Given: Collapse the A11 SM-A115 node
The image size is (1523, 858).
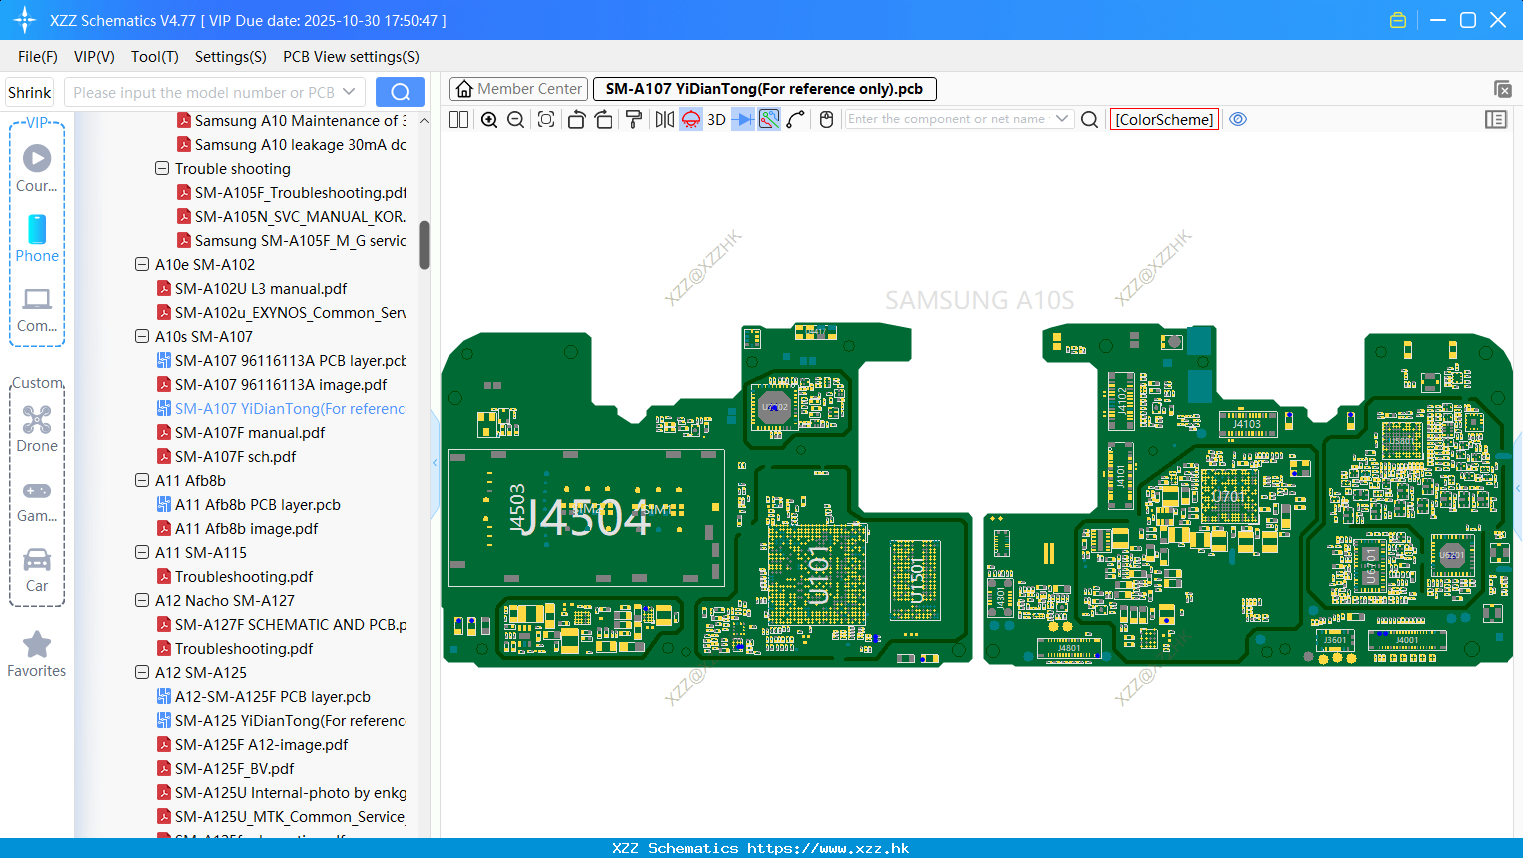Looking at the screenshot, I should tap(142, 553).
